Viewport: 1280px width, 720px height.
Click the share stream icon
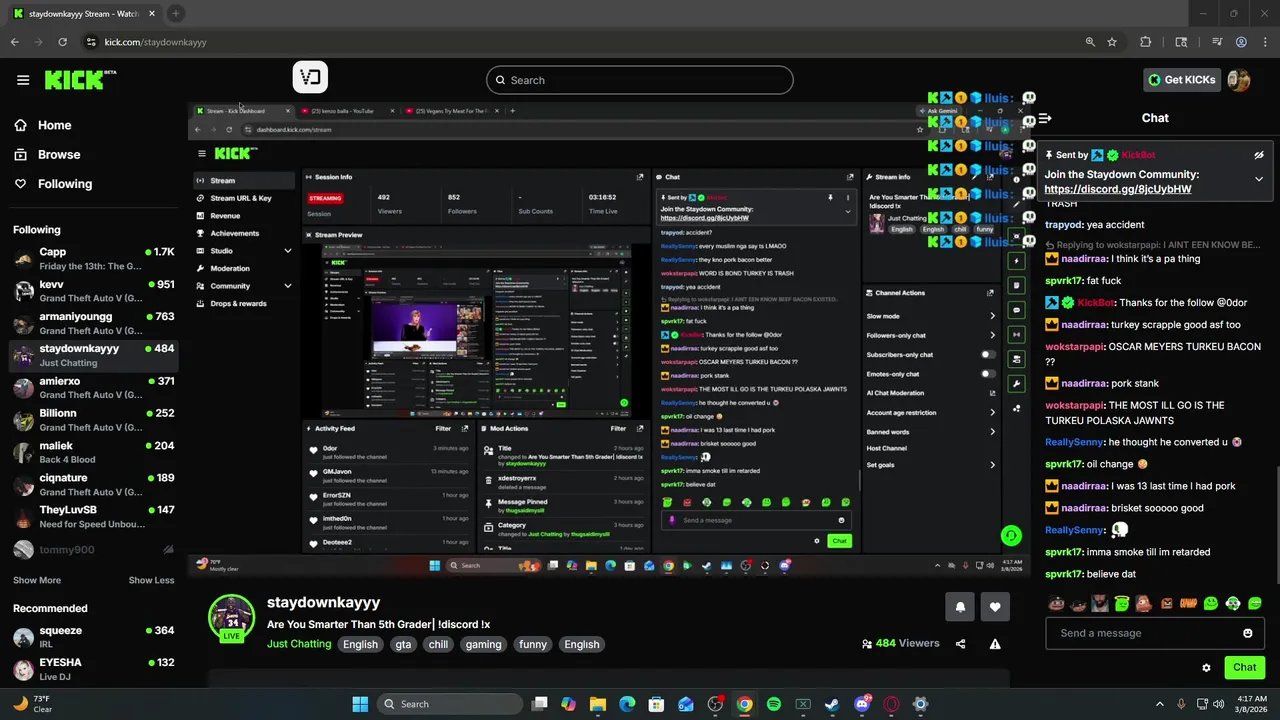coord(961,644)
